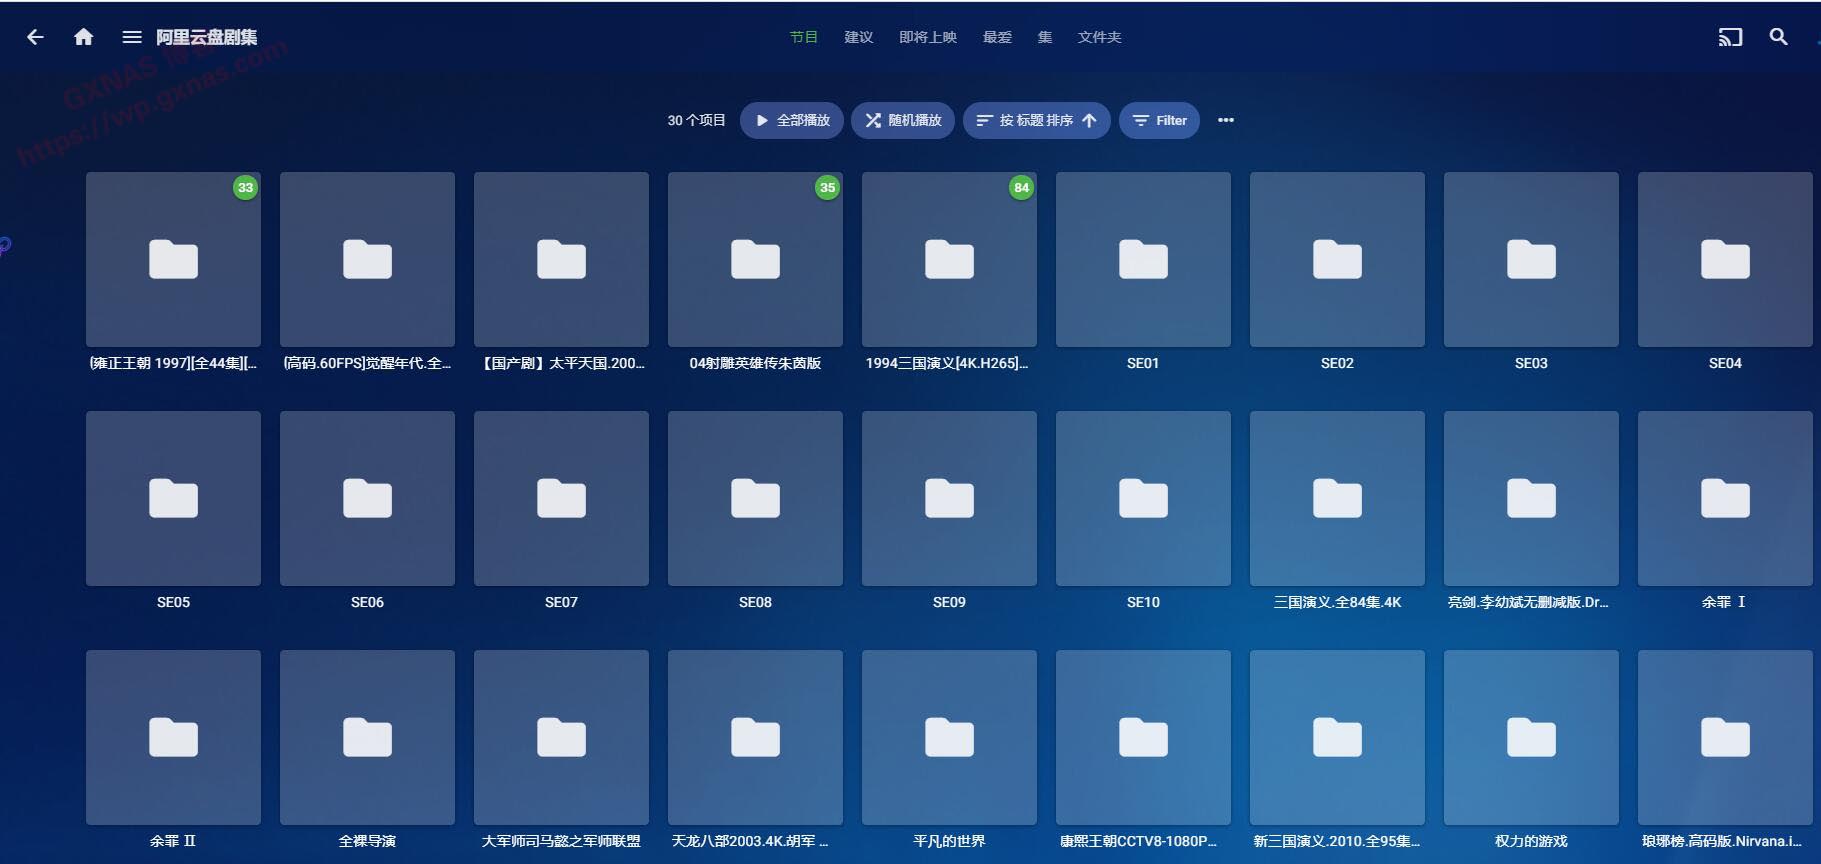Select the 文件夹 tab
Viewport: 1821px width, 864px height.
point(1099,37)
